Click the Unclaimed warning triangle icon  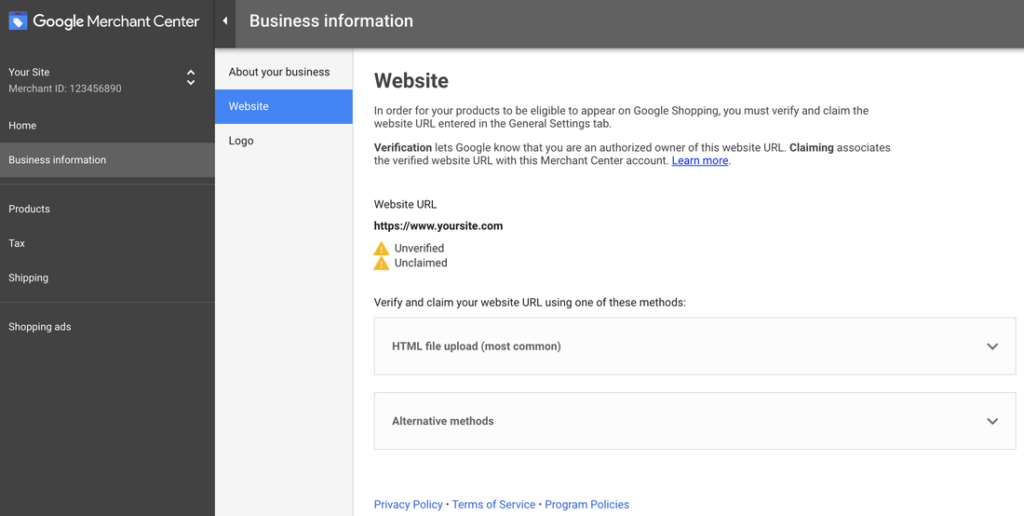click(381, 263)
